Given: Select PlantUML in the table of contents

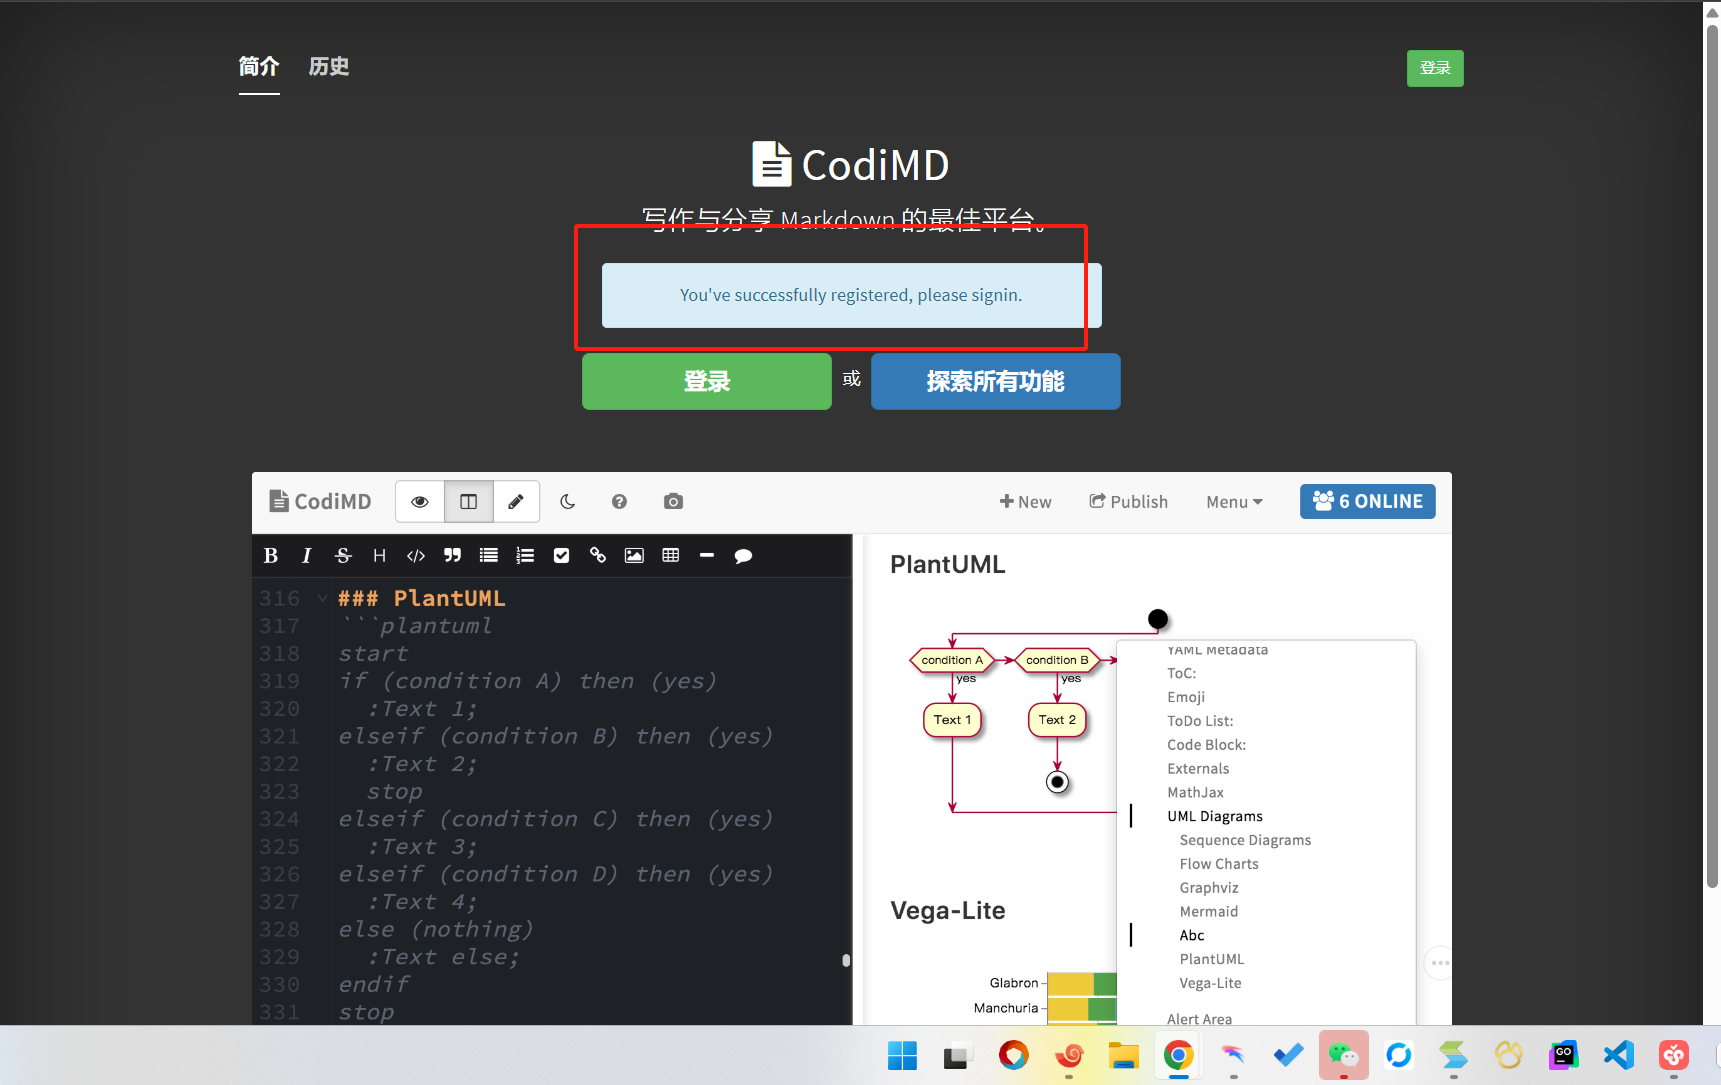Looking at the screenshot, I should click(1211, 959).
